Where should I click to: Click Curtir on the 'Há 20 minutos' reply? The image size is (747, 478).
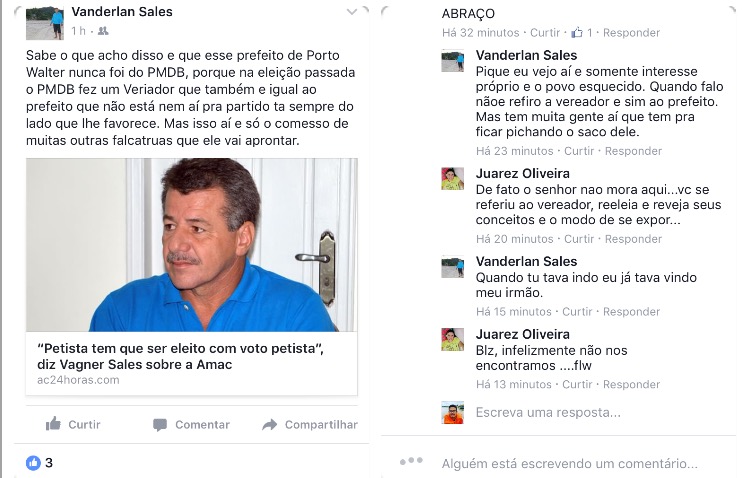pos(579,239)
